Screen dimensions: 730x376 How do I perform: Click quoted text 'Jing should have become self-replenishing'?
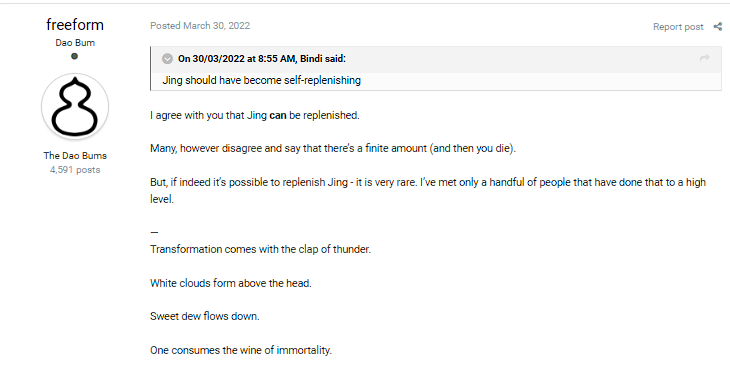(x=262, y=81)
